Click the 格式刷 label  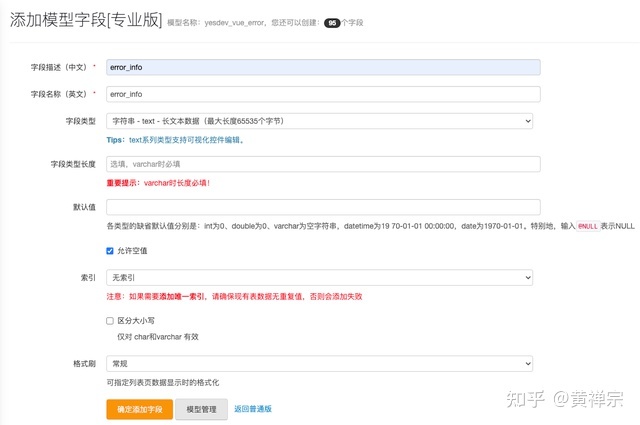tap(84, 364)
